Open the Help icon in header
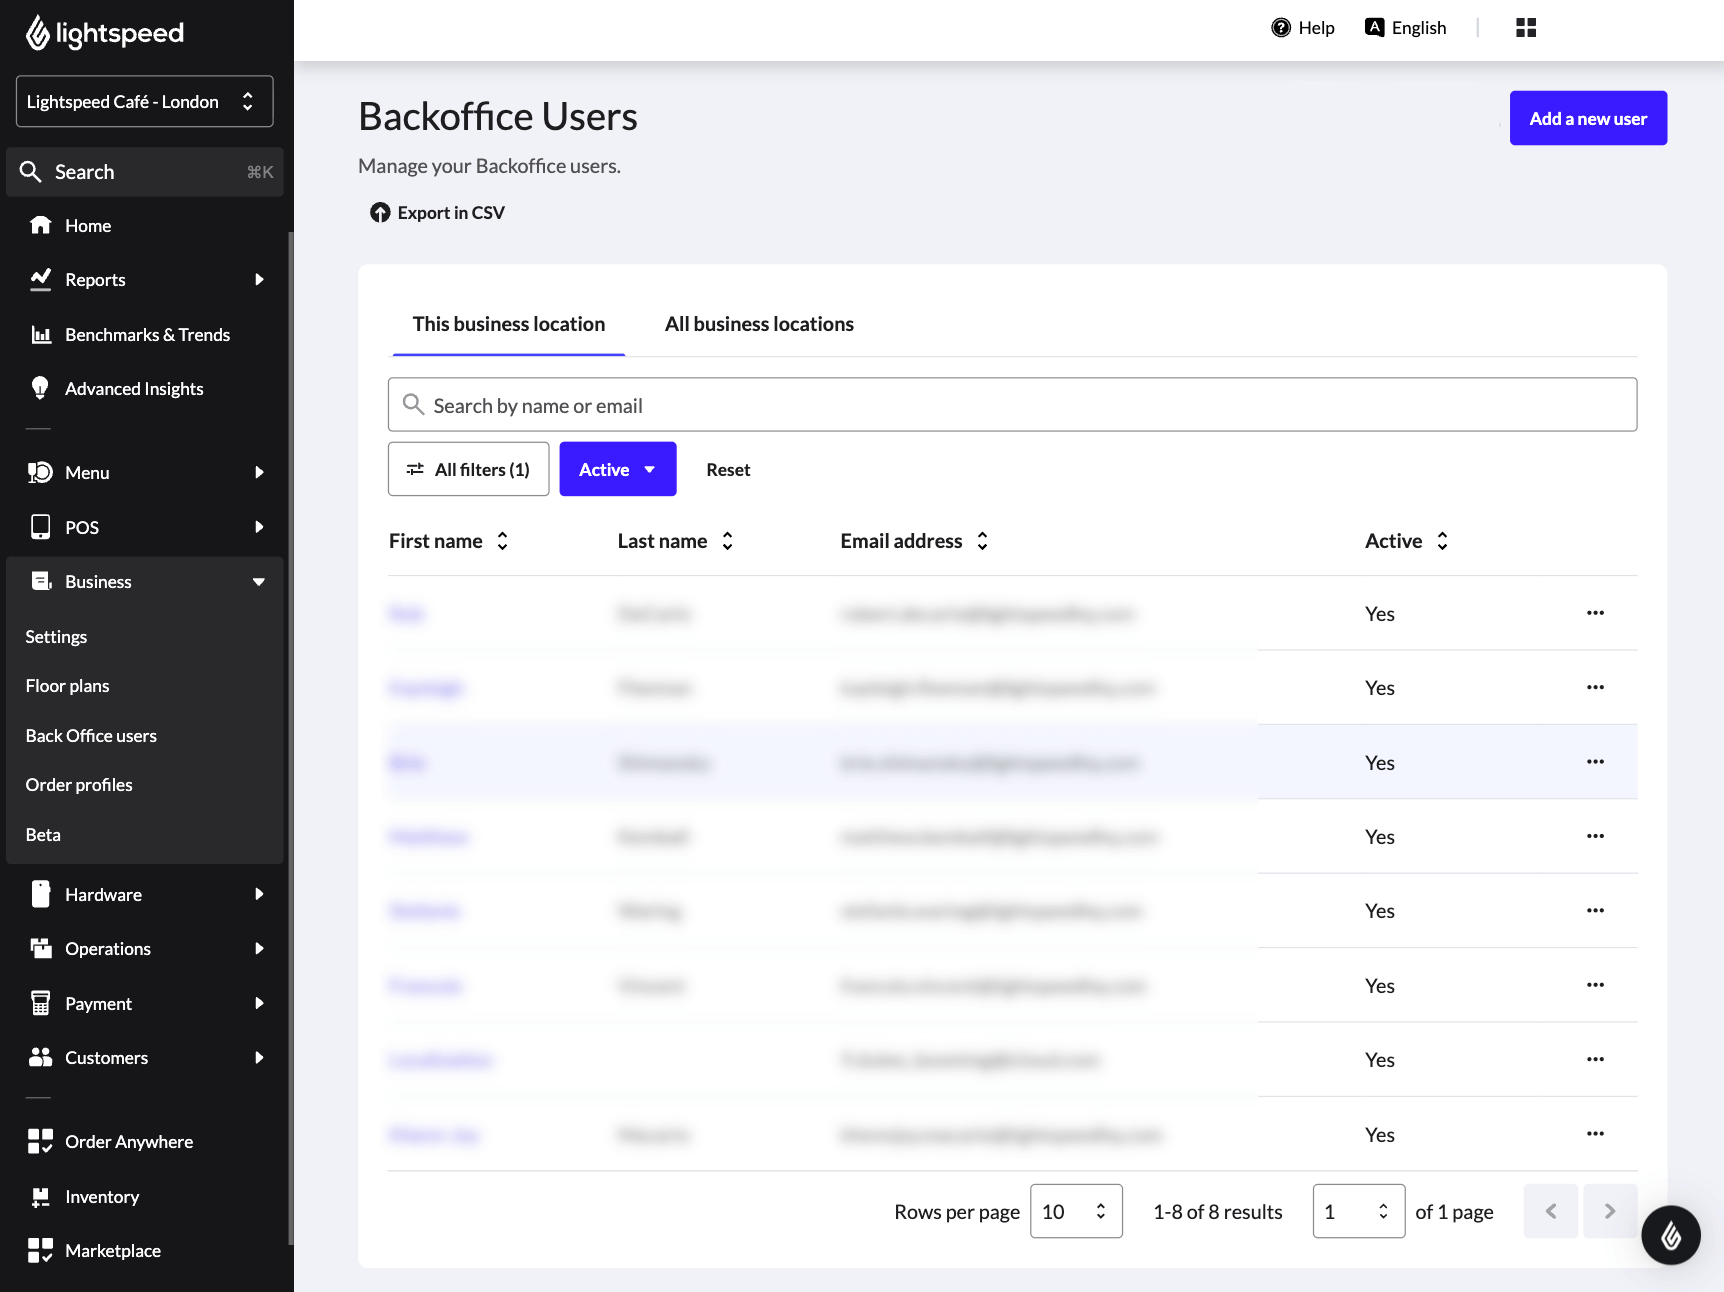Viewport: 1724px width, 1292px height. pyautogui.click(x=1281, y=28)
